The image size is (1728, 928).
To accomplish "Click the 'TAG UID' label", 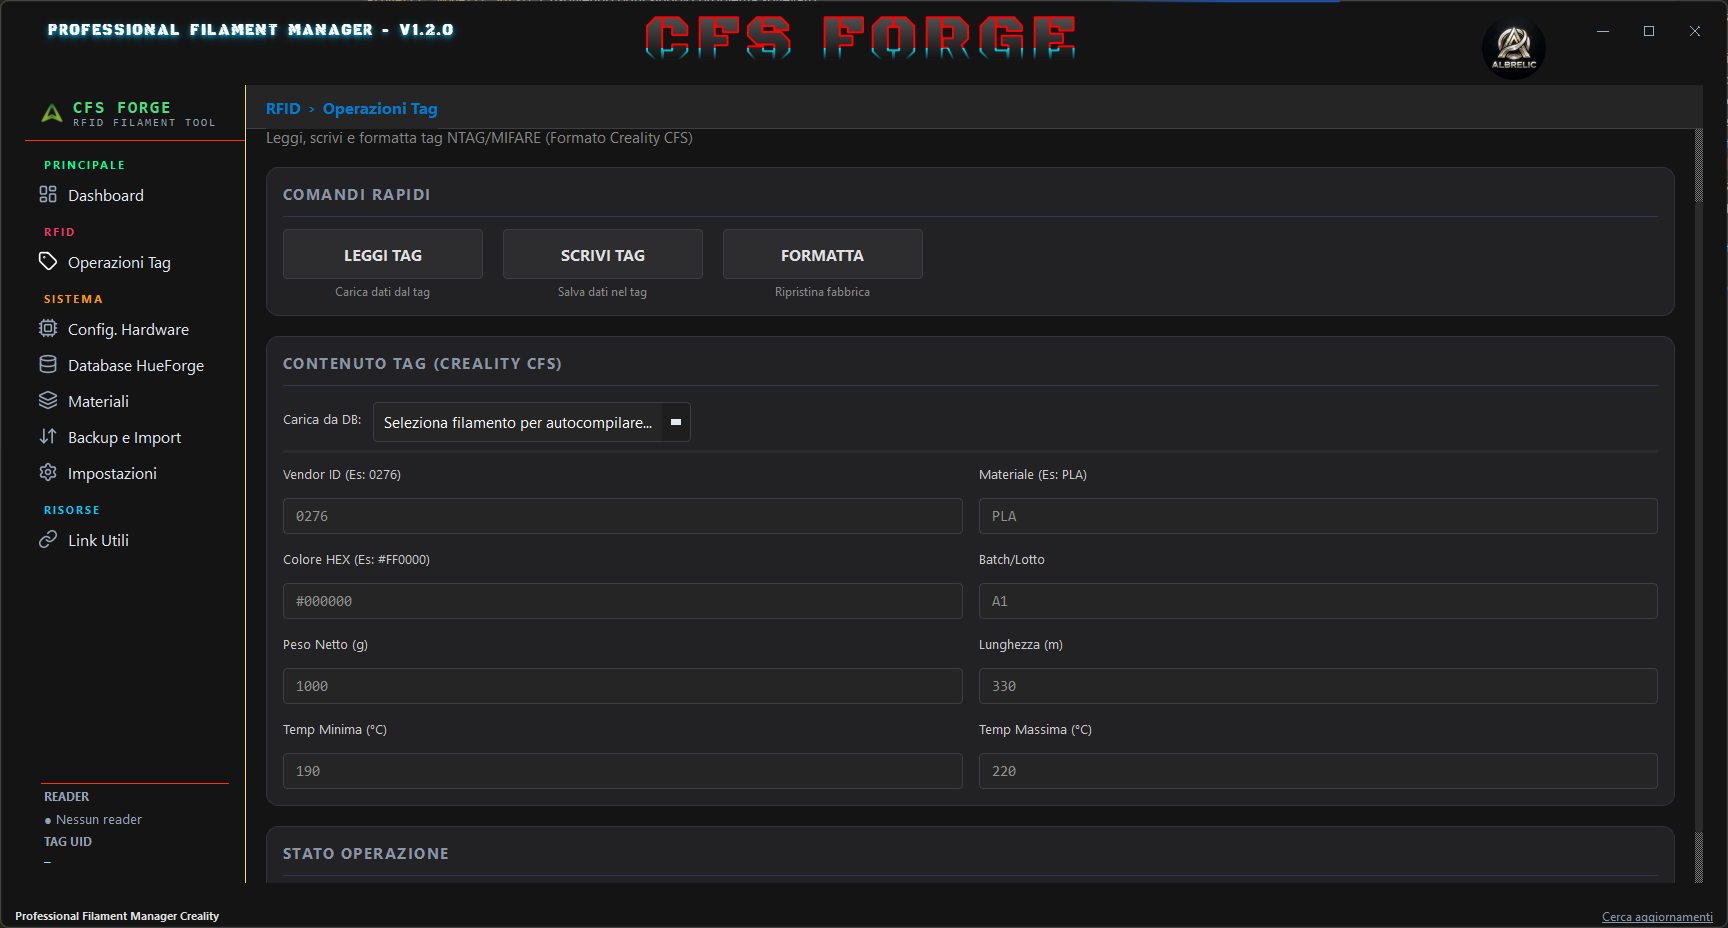I will [68, 842].
